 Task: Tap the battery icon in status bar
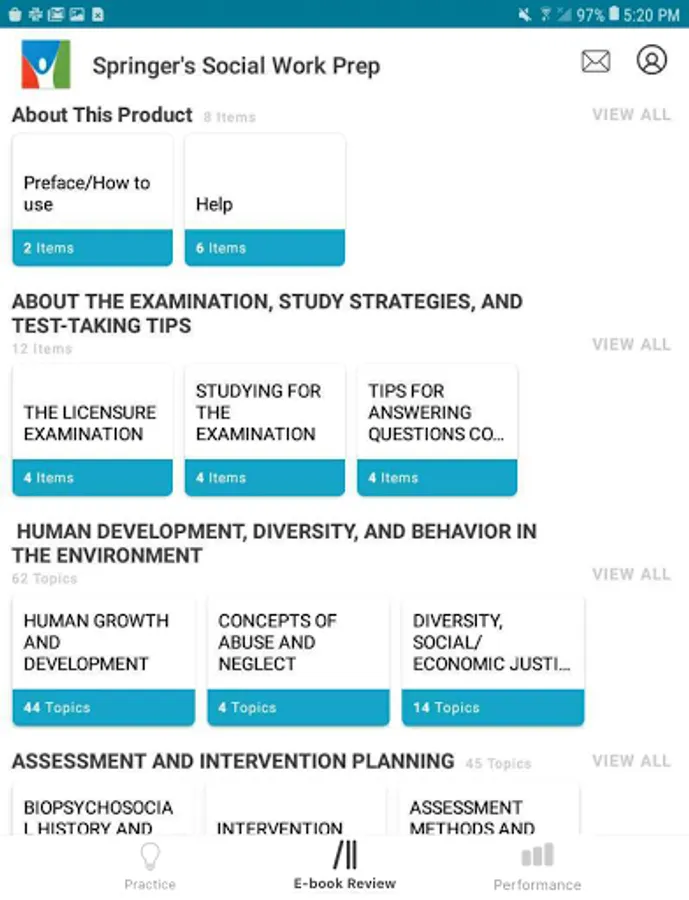click(x=613, y=14)
